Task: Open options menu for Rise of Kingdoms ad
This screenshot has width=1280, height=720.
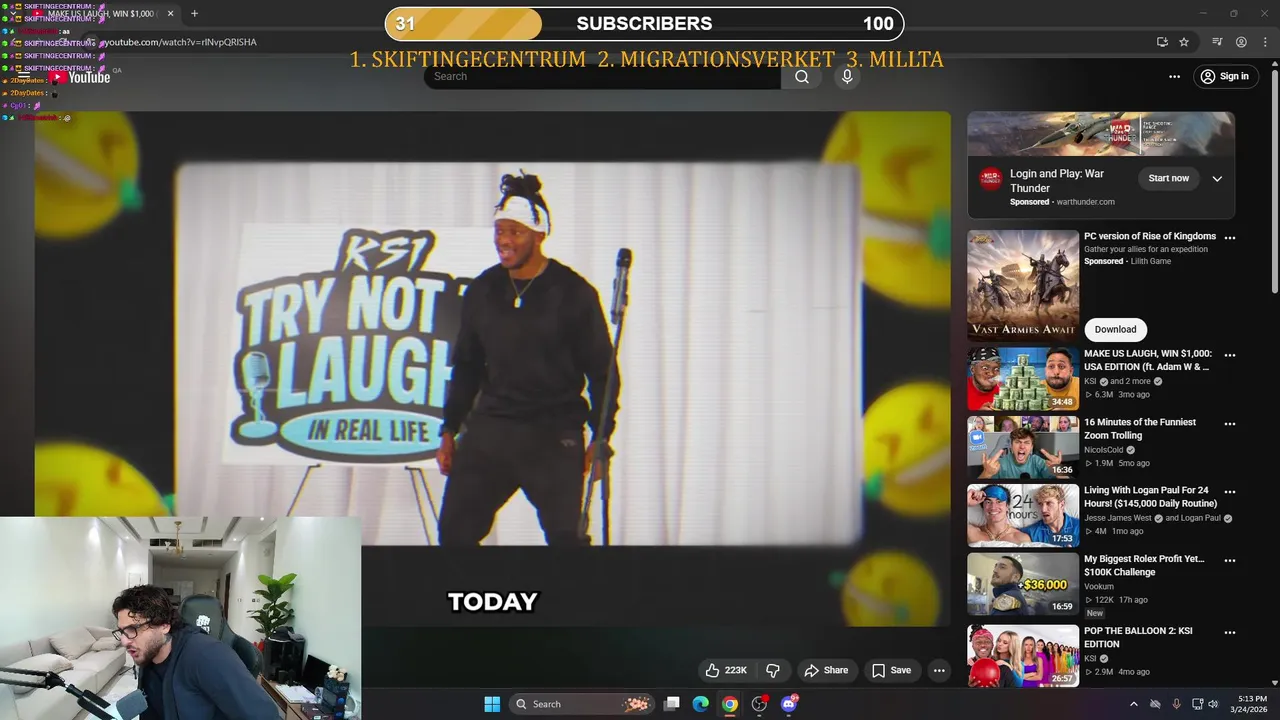Action: (1230, 238)
